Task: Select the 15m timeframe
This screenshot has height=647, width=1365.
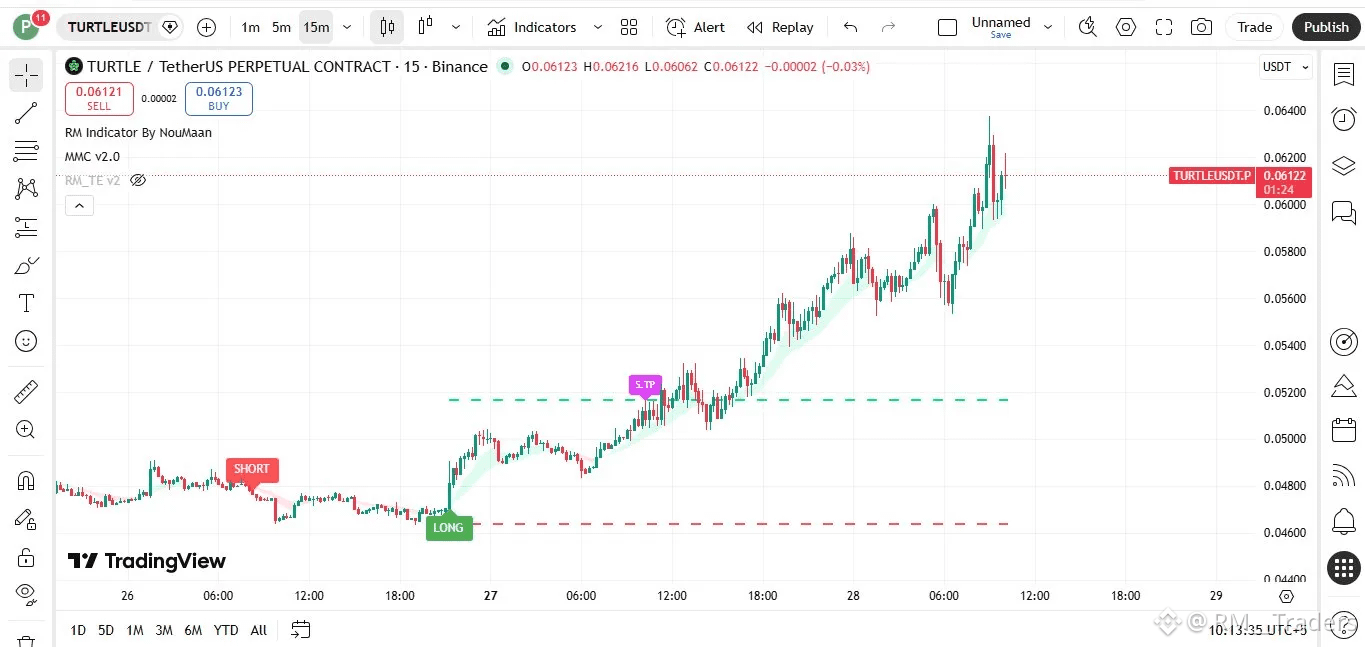Action: (x=316, y=27)
